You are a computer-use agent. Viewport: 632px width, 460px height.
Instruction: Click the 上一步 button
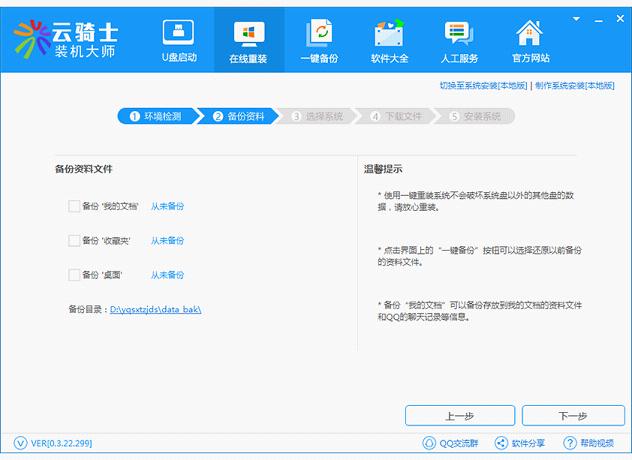[460, 416]
